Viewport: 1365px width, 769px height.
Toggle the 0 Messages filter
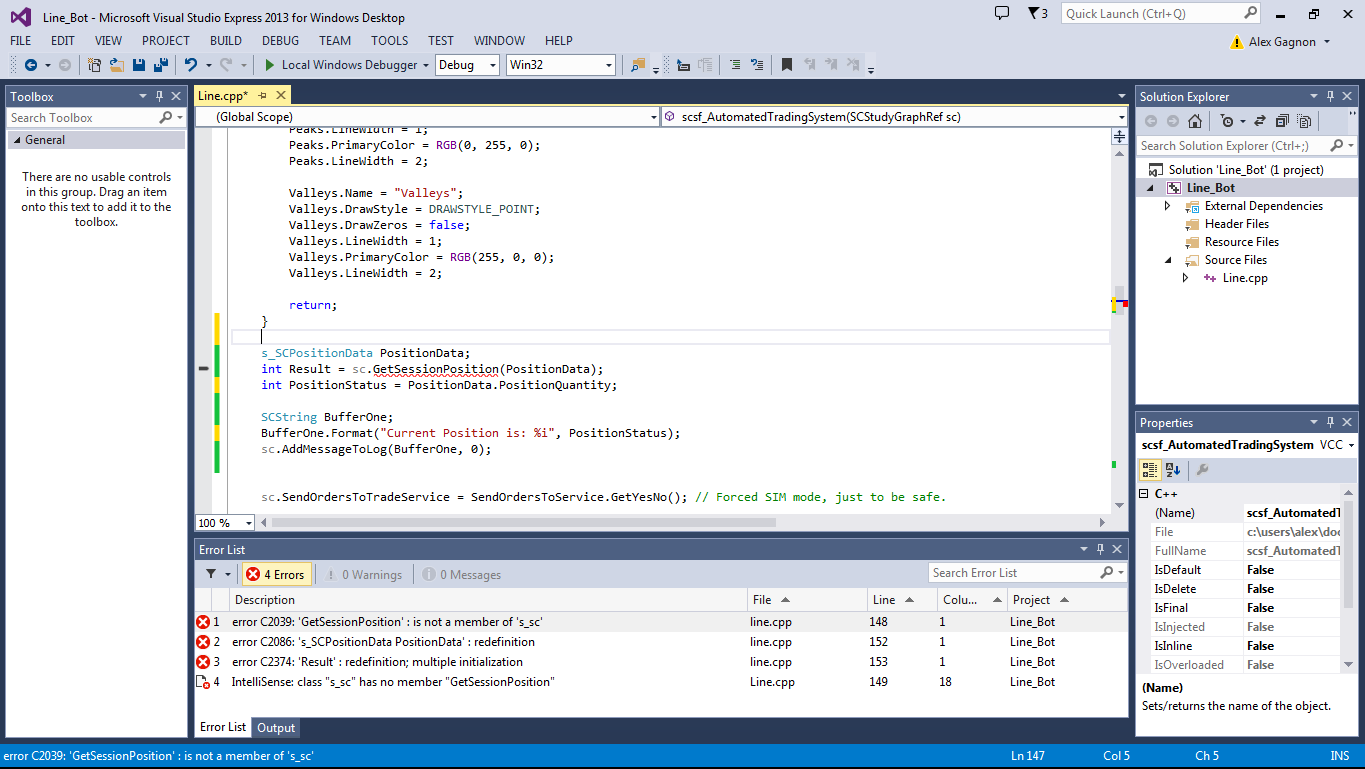462,574
